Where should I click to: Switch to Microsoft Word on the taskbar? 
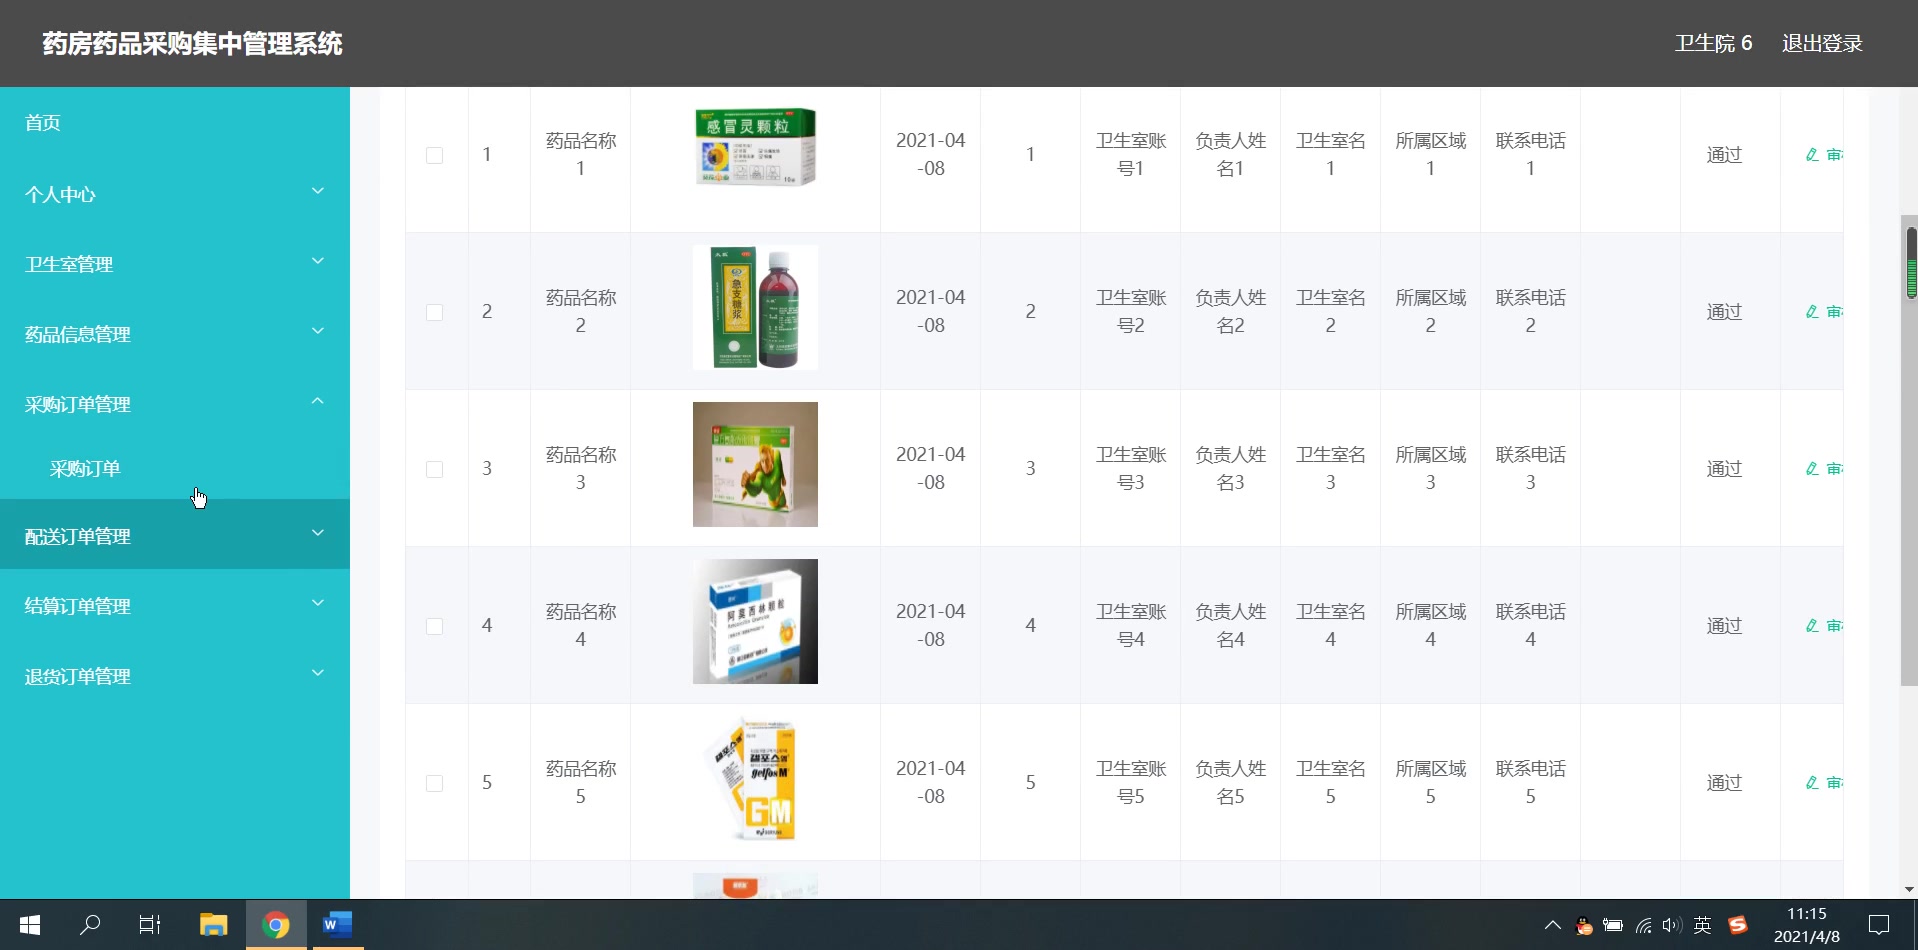[x=337, y=925]
